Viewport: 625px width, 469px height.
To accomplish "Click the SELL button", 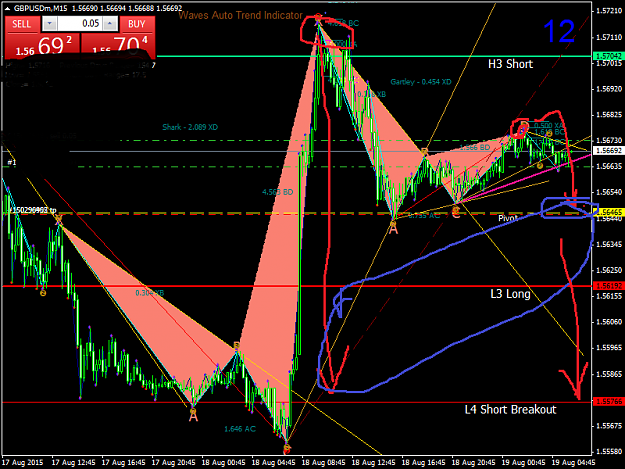I will click(22, 24).
